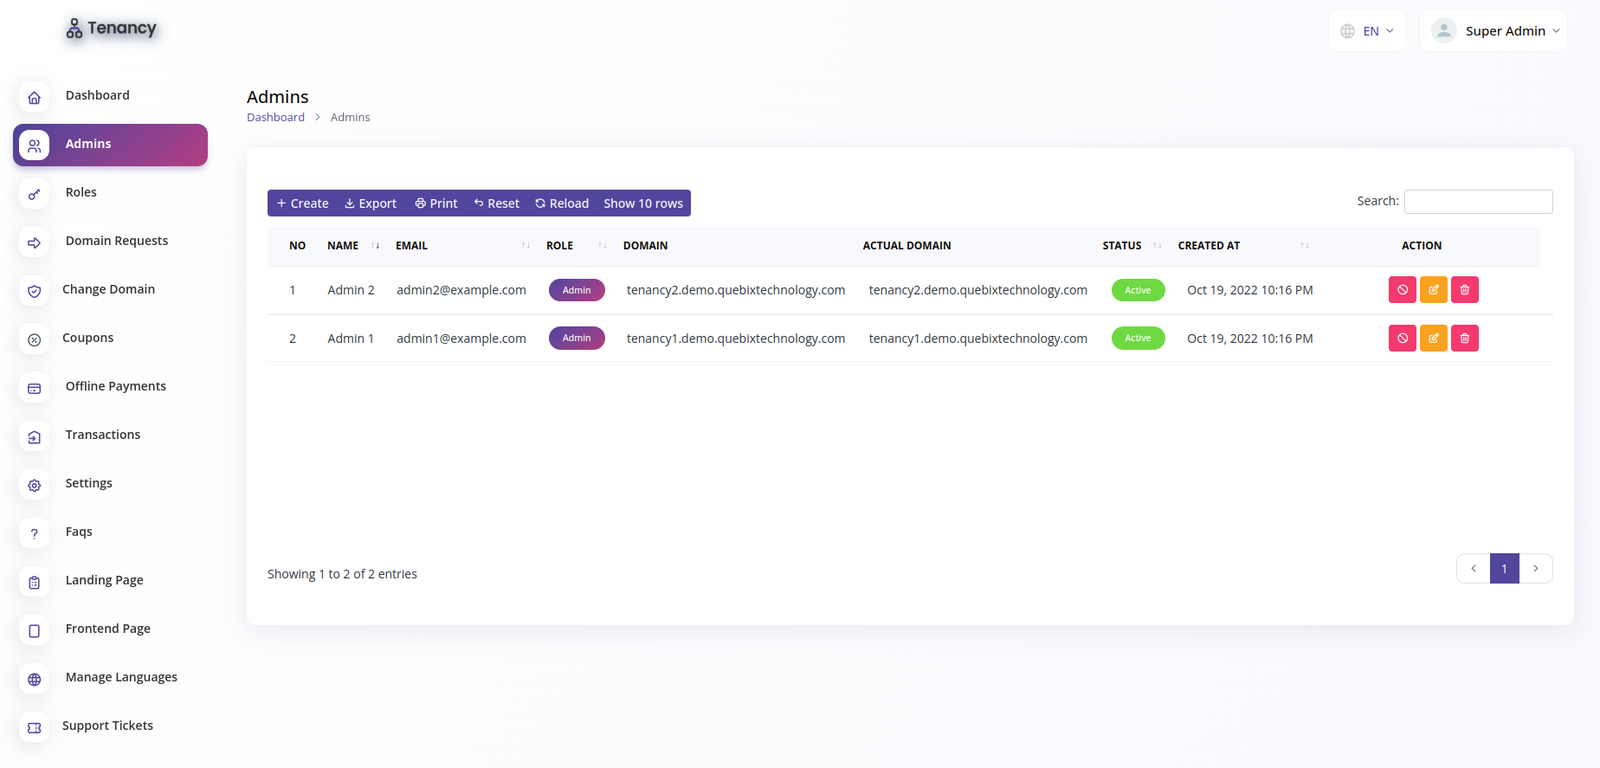Open the EN language dropdown
Viewport: 1600px width, 768px height.
[1366, 31]
